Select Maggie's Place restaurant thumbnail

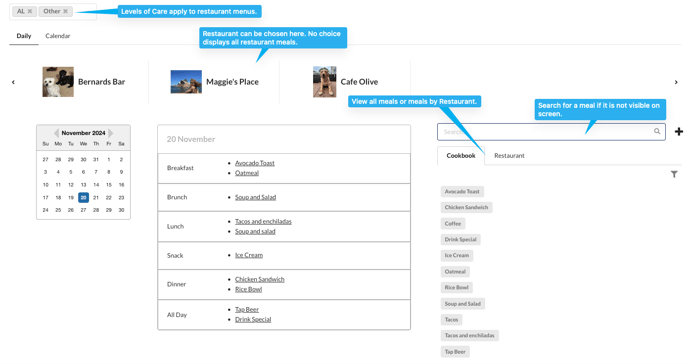[x=186, y=82]
